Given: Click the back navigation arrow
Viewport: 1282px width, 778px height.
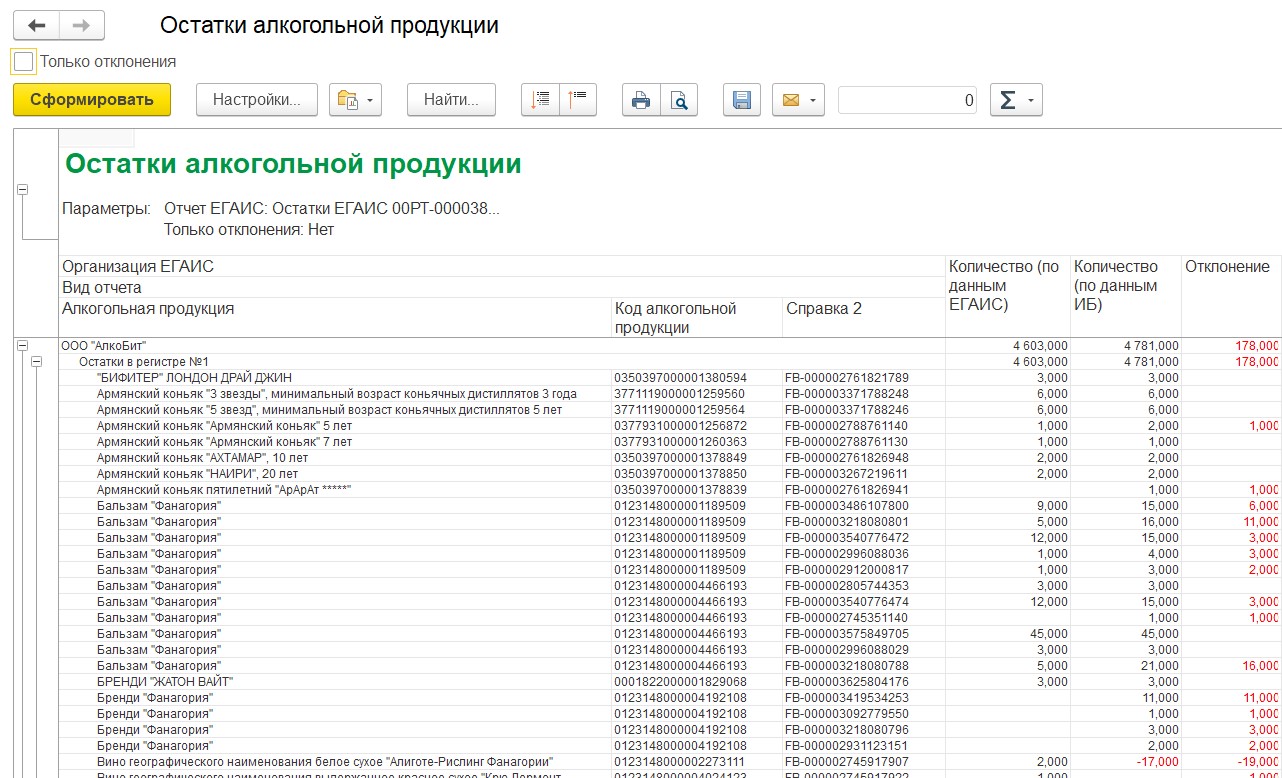Looking at the screenshot, I should [36, 26].
